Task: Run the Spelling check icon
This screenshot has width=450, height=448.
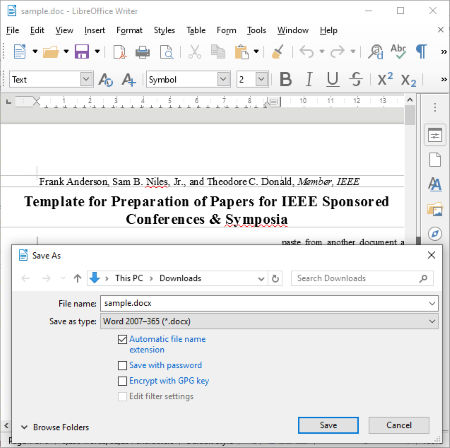Action: [398, 52]
